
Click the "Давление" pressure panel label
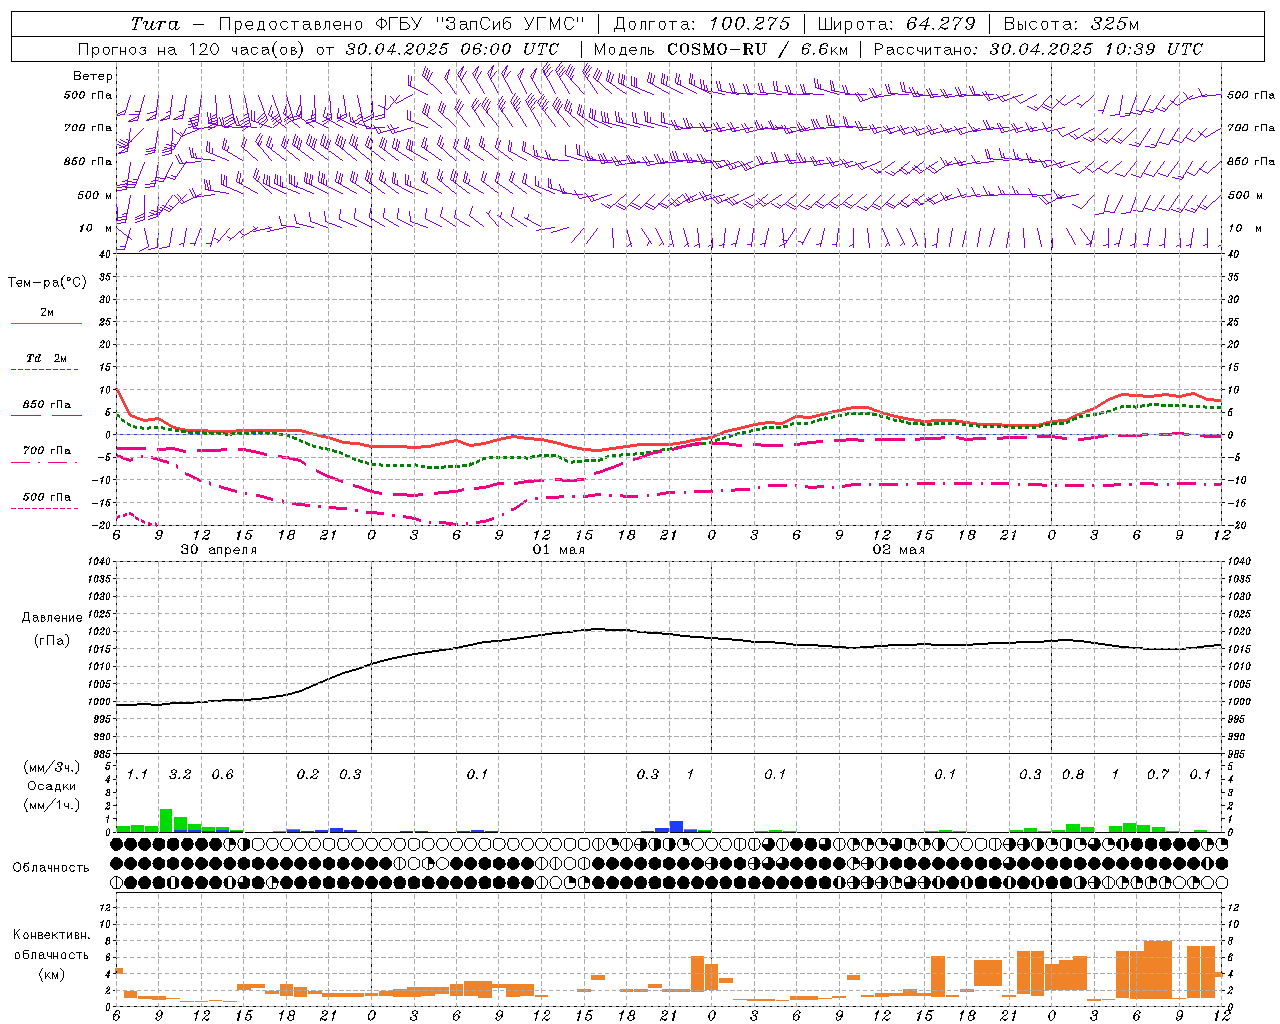point(52,618)
